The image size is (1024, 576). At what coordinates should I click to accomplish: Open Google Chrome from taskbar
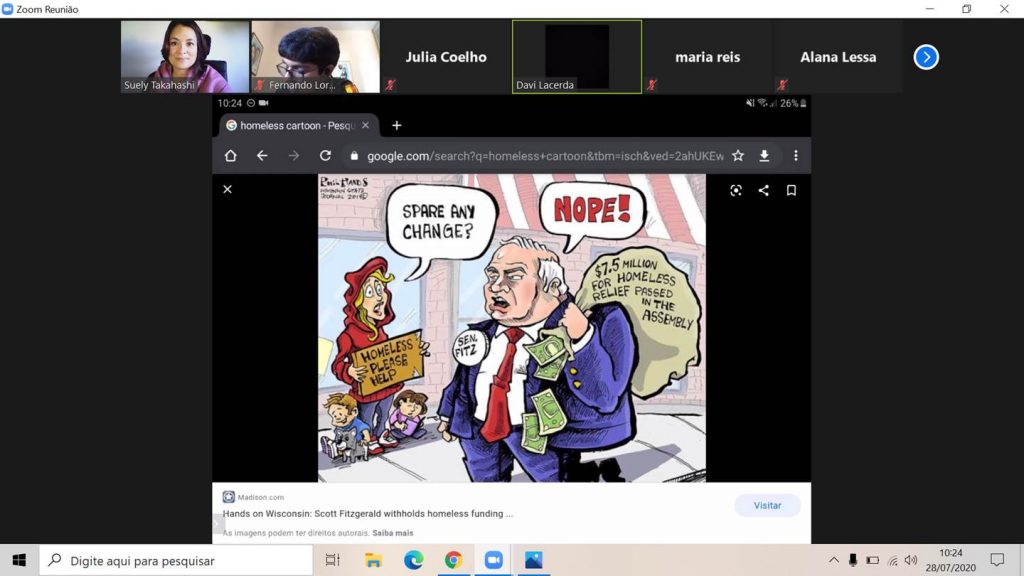(x=453, y=560)
